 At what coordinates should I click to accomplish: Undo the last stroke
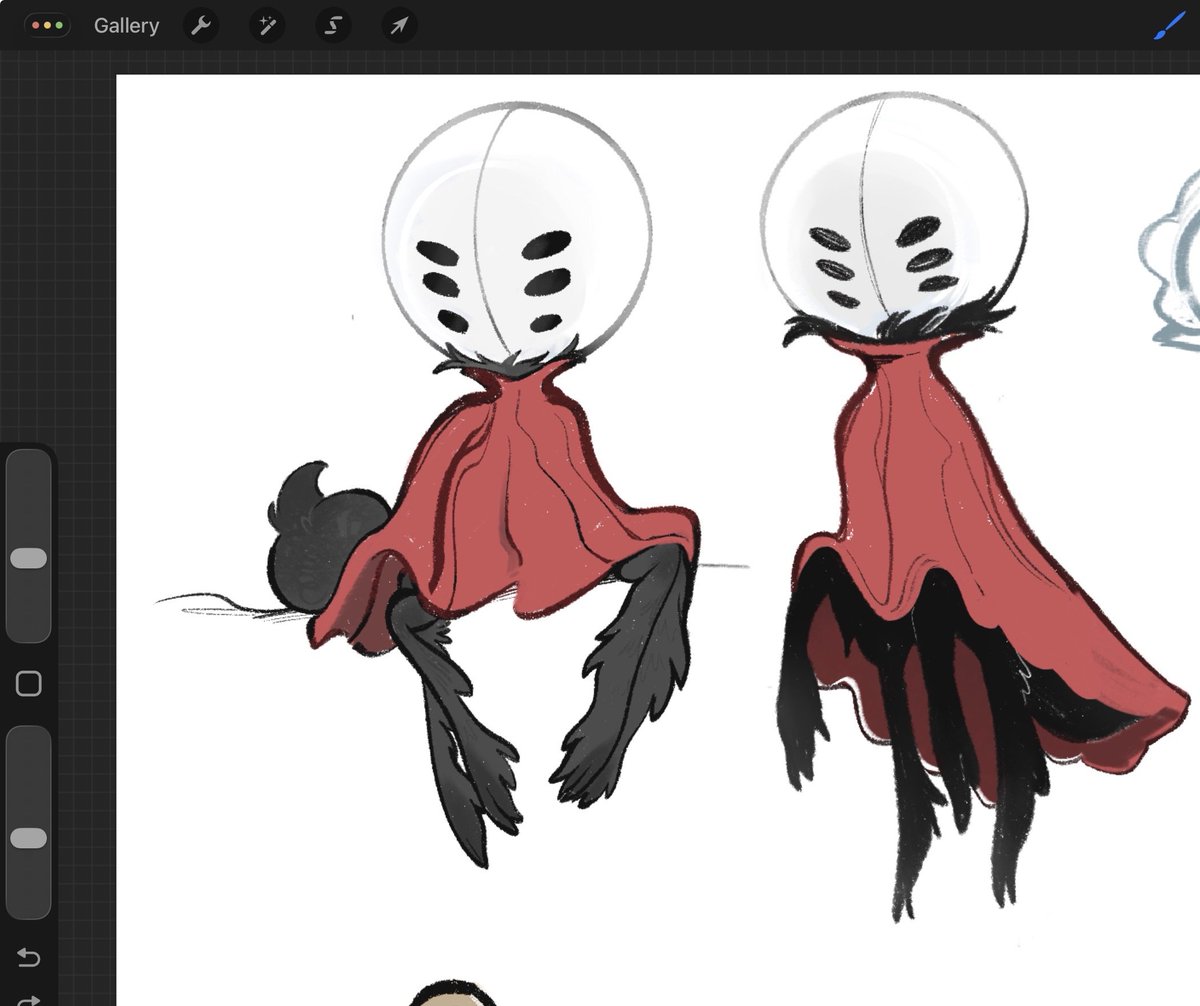point(29,959)
